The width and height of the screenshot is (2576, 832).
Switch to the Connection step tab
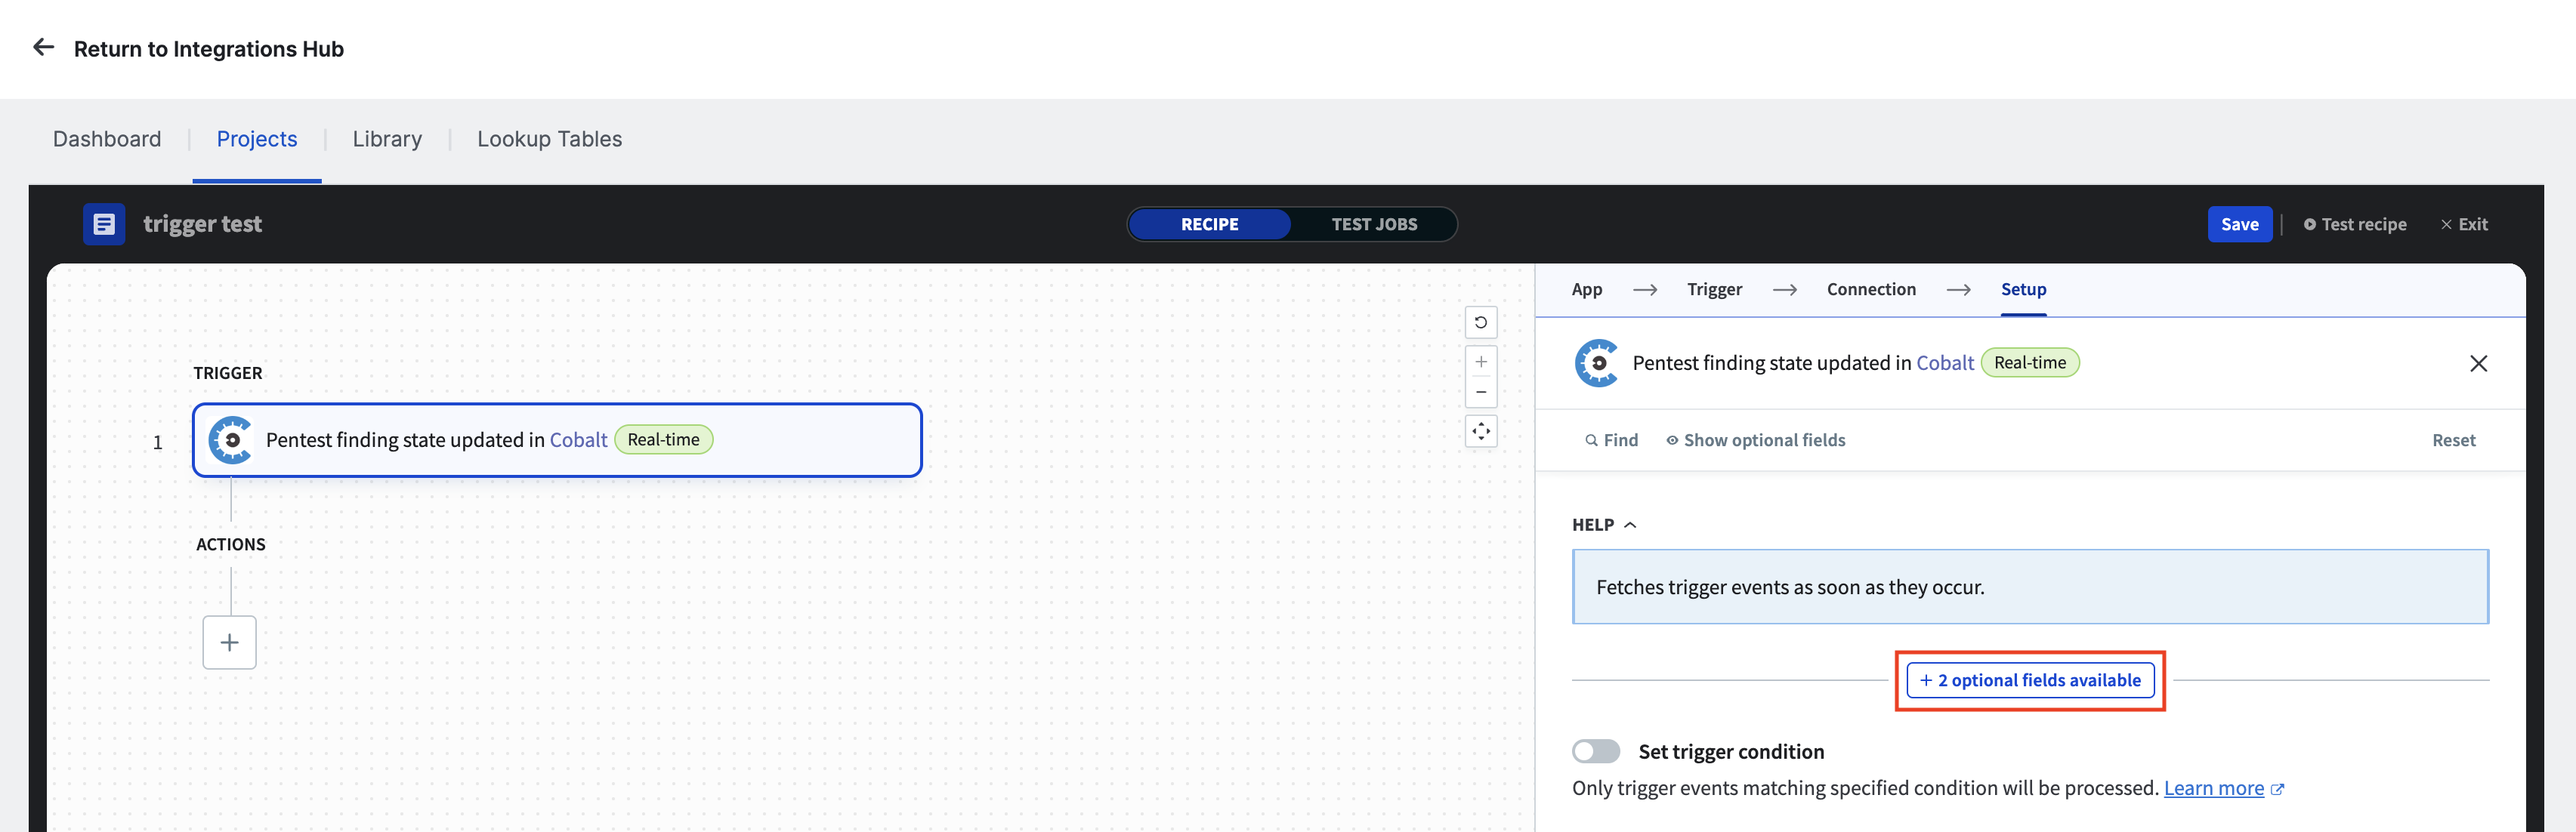[x=1870, y=289]
